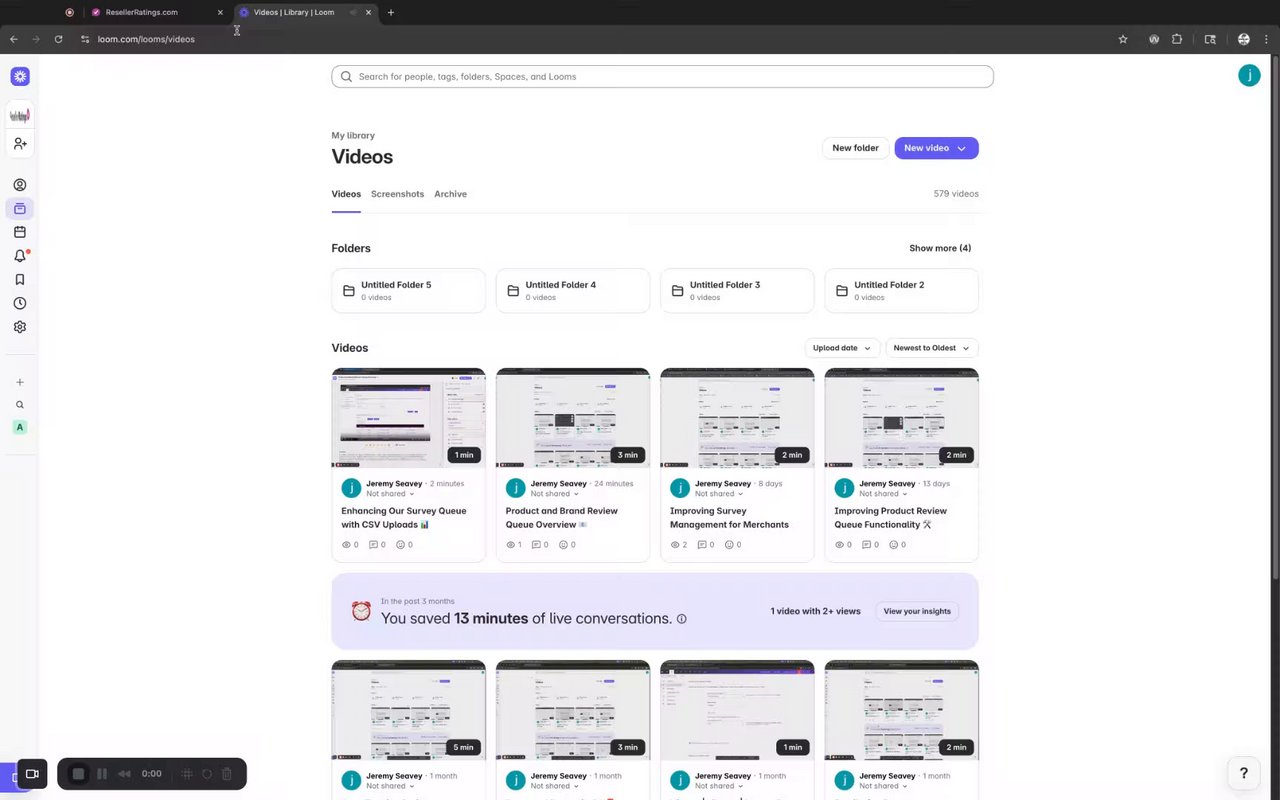Screen dimensions: 1280x800
Task: Click the pause button in recorder bar
Action: (x=102, y=774)
